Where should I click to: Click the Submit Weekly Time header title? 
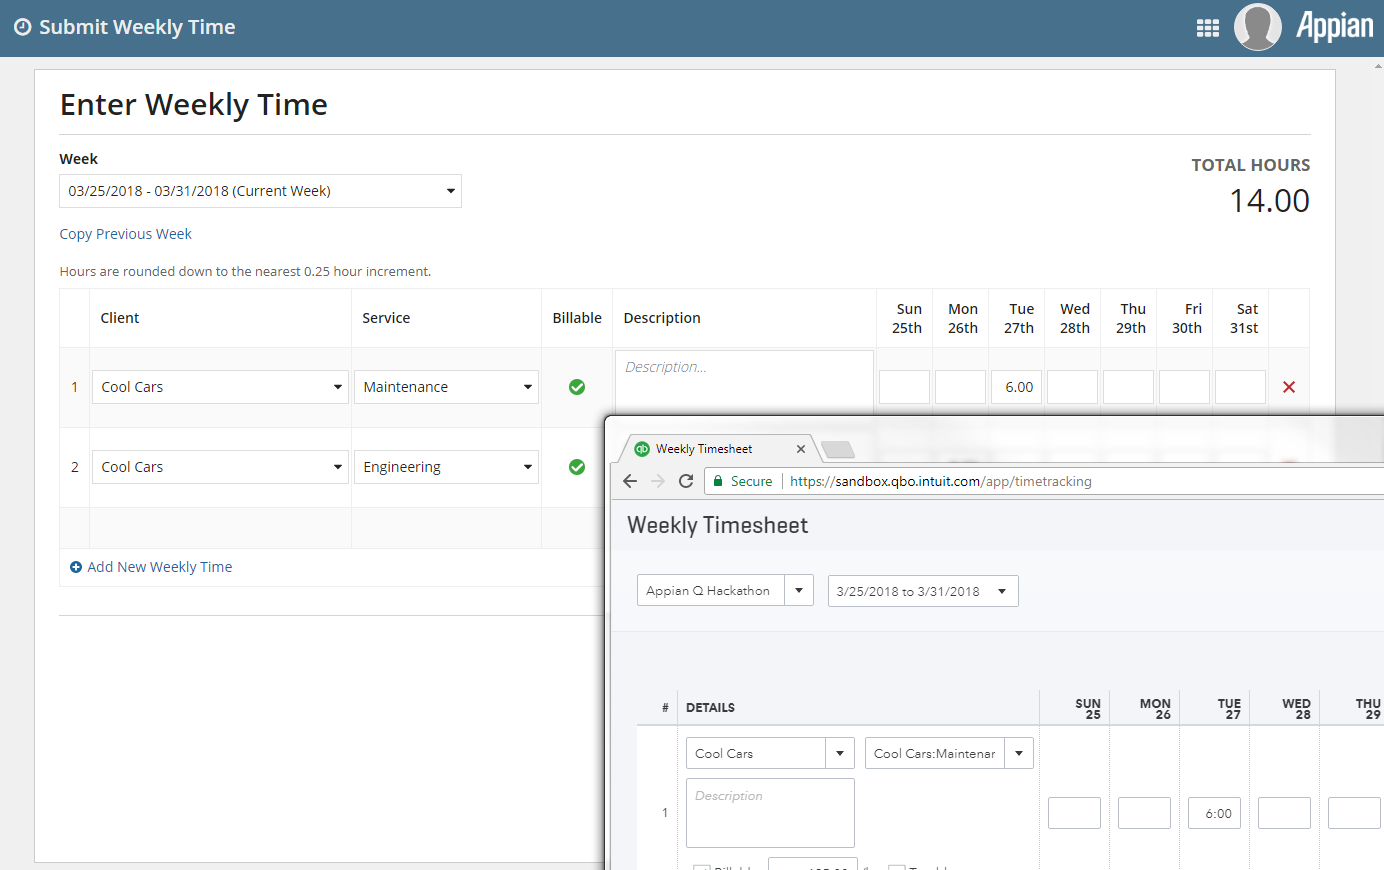pos(137,27)
